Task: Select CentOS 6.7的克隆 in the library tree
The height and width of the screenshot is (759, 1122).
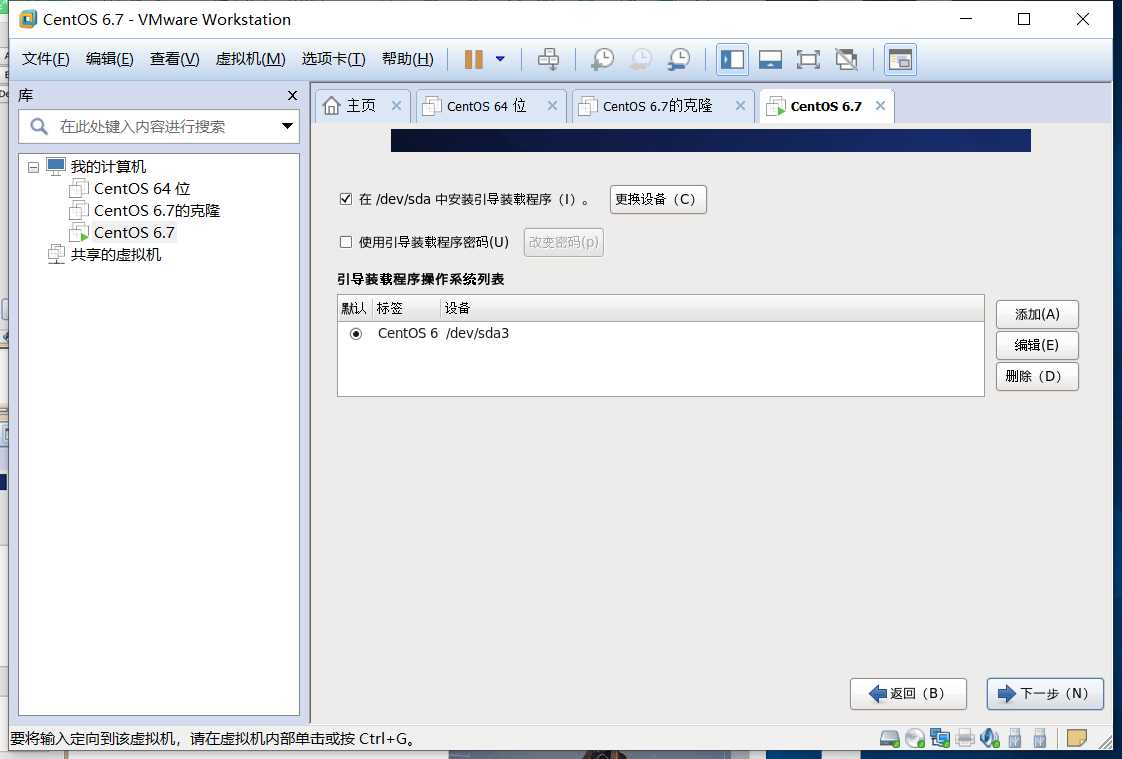Action: [157, 211]
